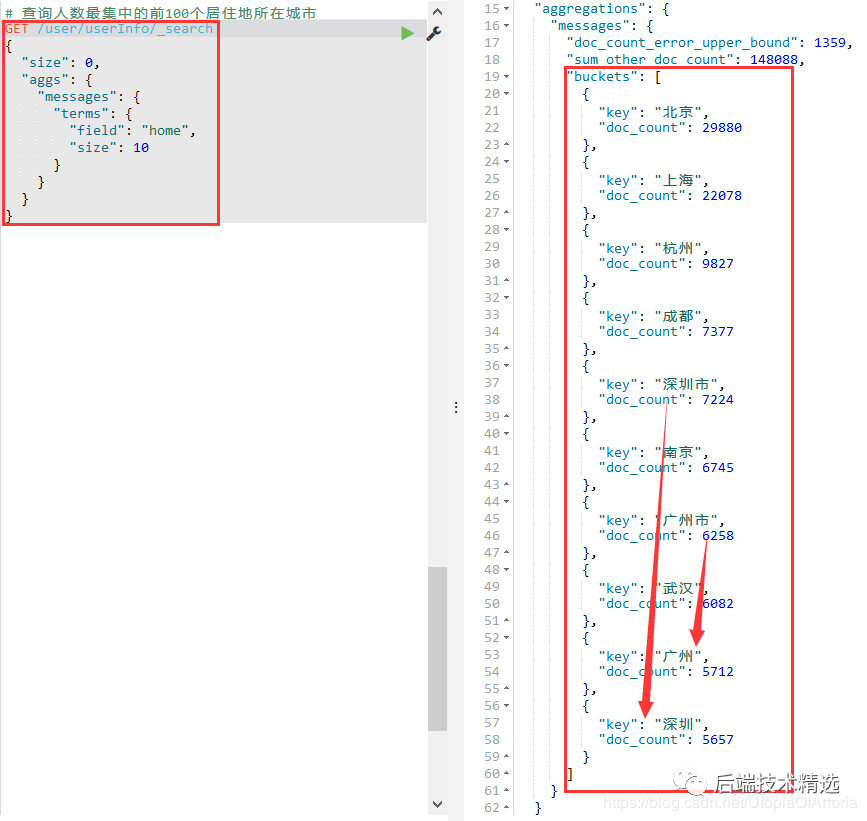Click the doc_count value 5712
867x821 pixels.
pos(718,672)
